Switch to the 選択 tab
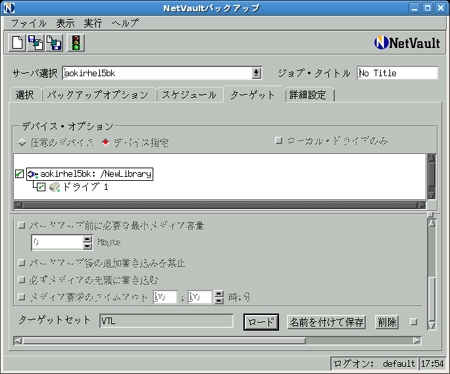The height and width of the screenshot is (374, 450). point(25,95)
